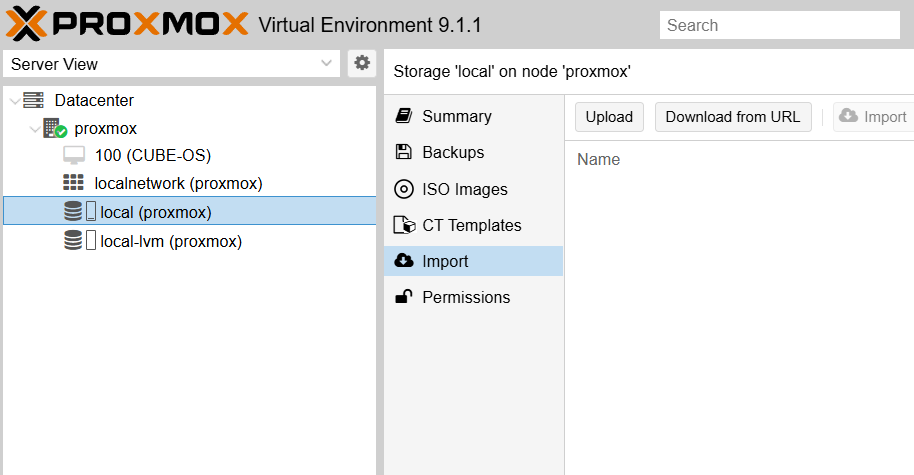Collapse the Datacenter tree node
The width and height of the screenshot is (914, 475).
pyautogui.click(x=14, y=101)
